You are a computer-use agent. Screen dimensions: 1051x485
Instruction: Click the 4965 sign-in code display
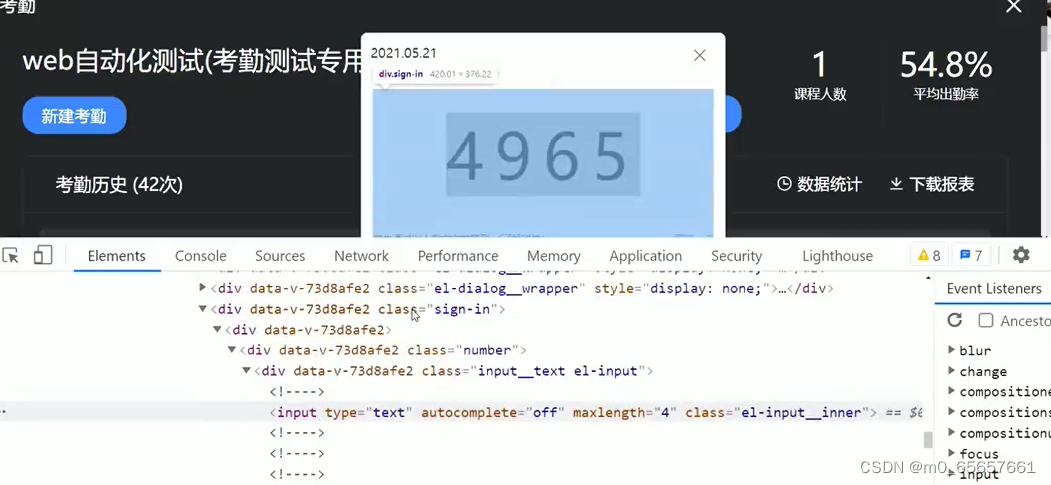click(543, 155)
